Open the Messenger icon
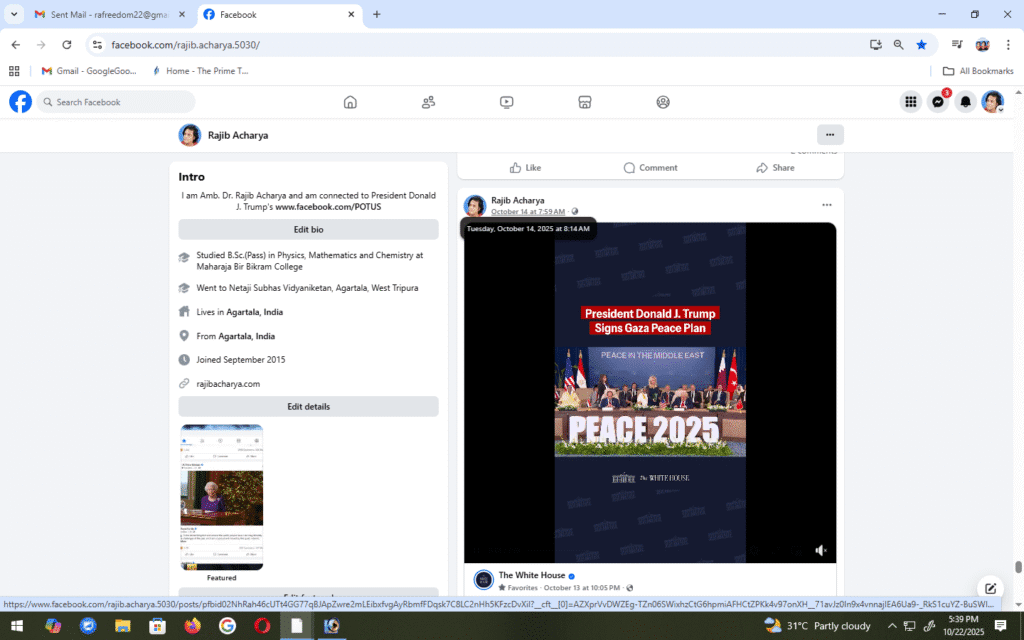 coord(938,102)
